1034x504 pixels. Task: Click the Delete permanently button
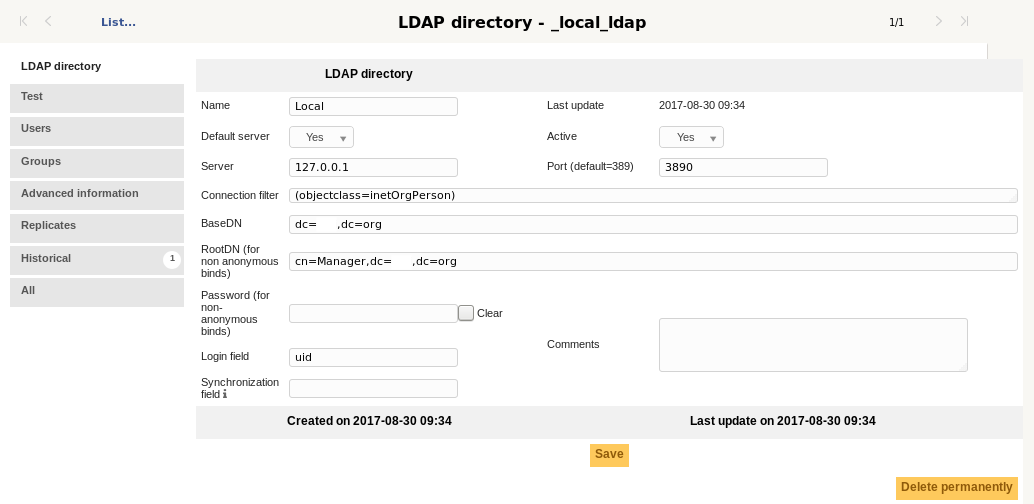tap(957, 488)
